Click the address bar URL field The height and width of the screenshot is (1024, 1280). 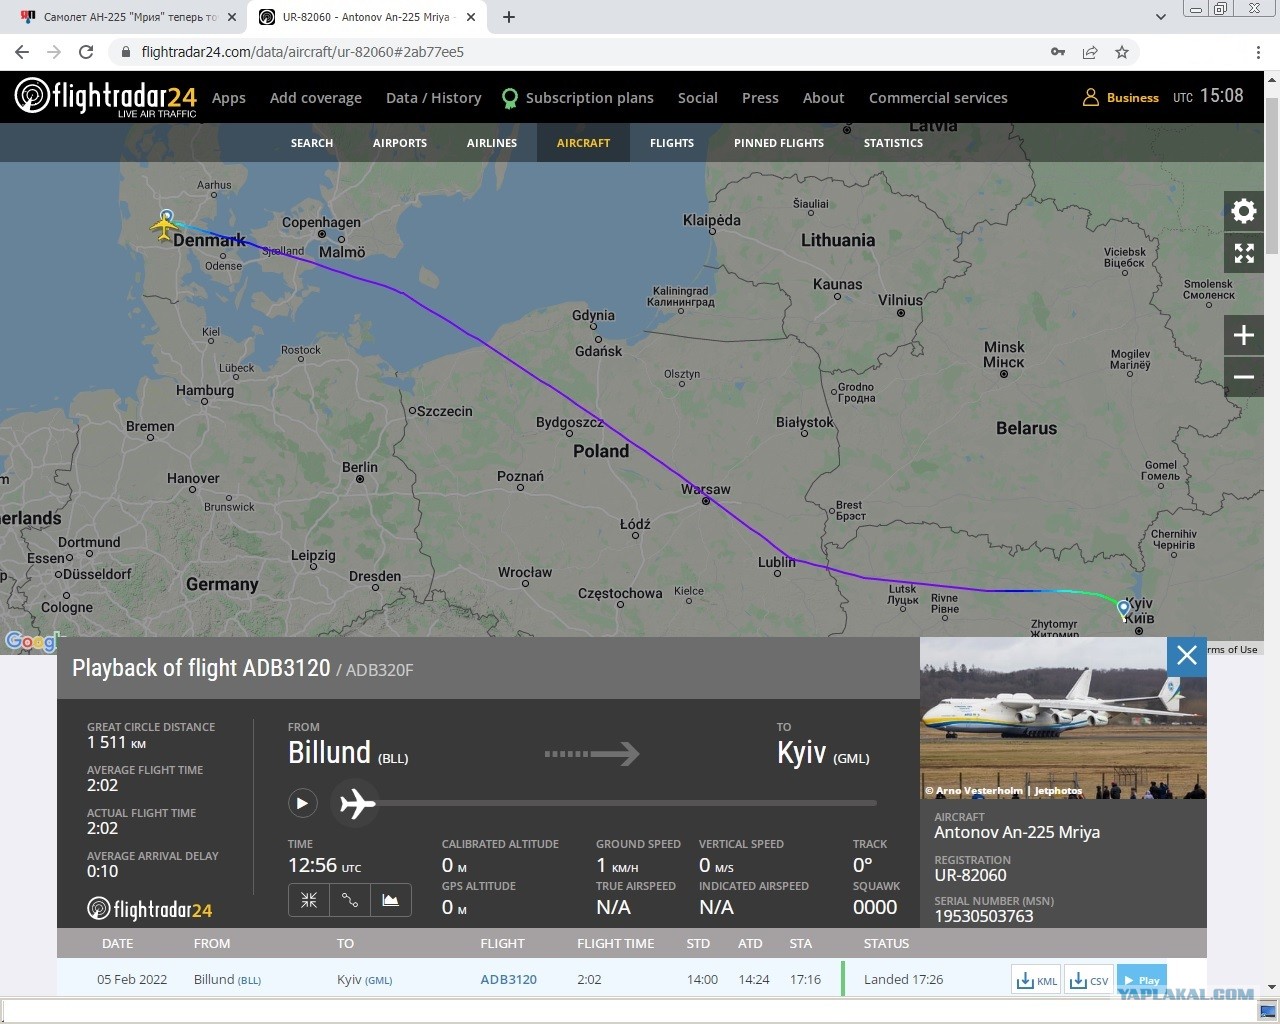580,52
